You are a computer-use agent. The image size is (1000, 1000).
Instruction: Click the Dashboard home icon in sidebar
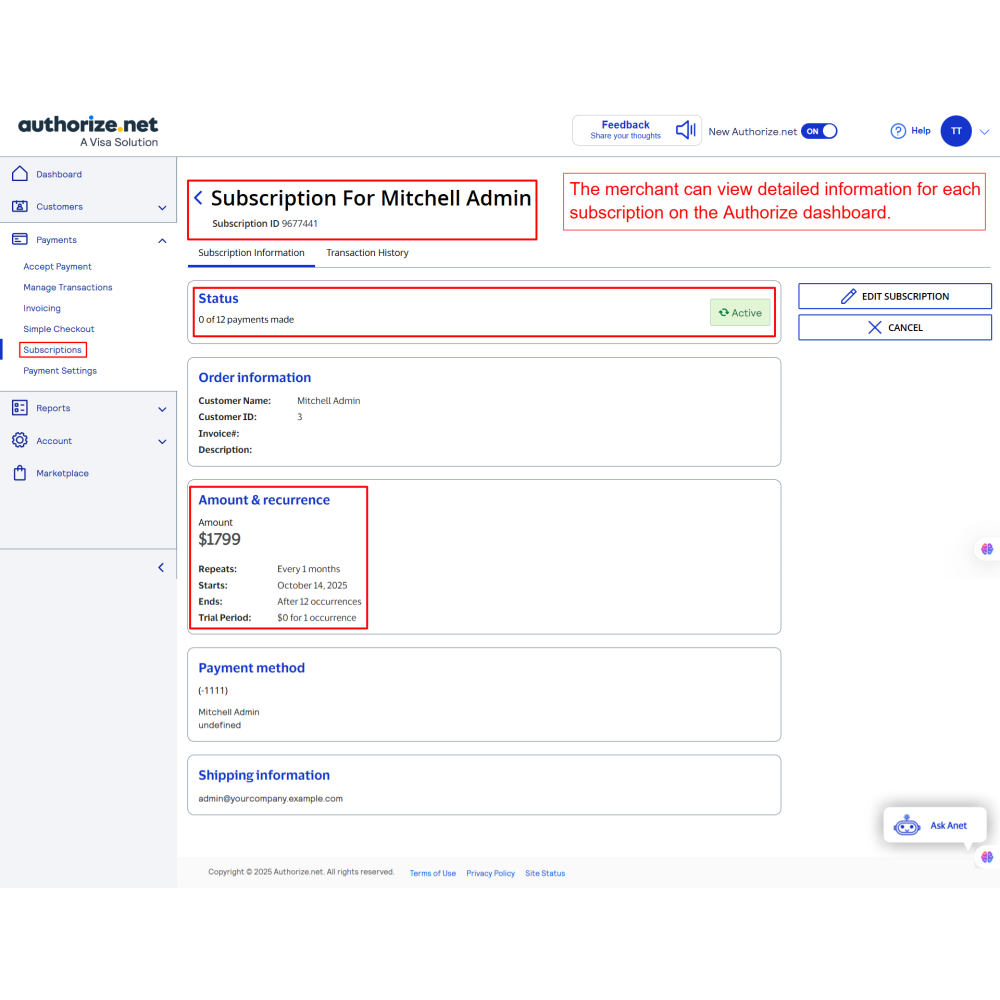pos(19,174)
